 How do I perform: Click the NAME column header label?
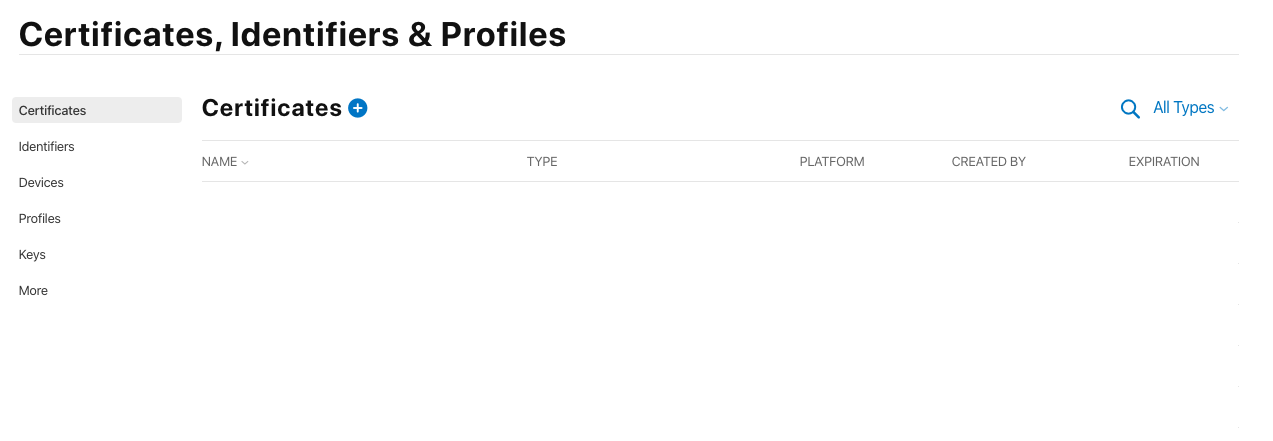[x=219, y=161]
